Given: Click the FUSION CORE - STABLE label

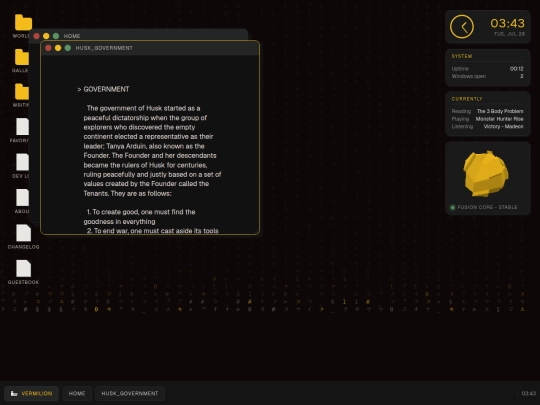Looking at the screenshot, I should pyautogui.click(x=487, y=207).
